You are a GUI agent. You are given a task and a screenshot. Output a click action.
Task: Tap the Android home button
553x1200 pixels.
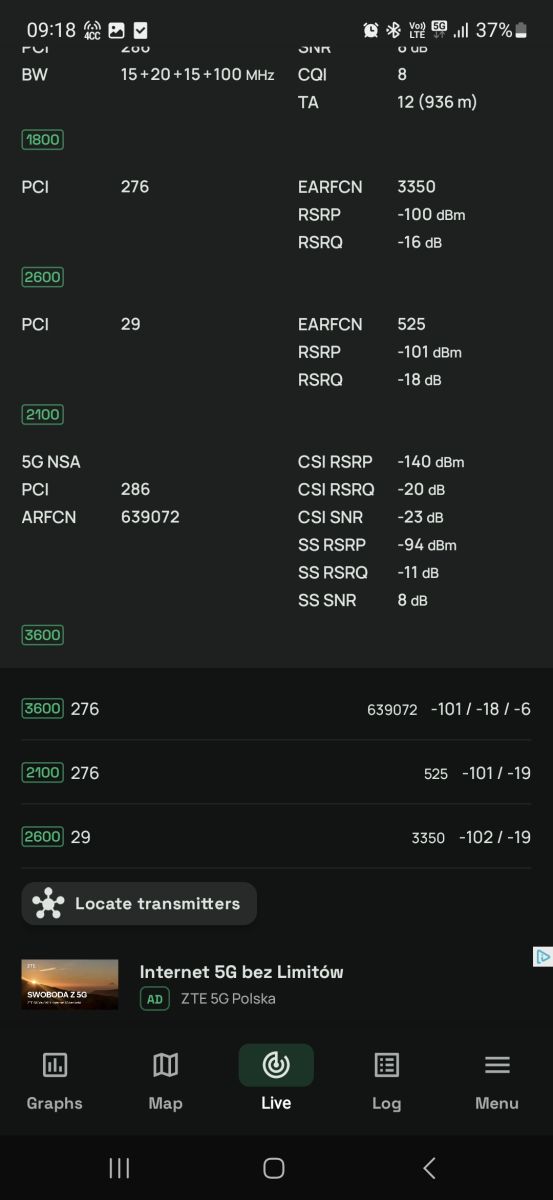(274, 1167)
